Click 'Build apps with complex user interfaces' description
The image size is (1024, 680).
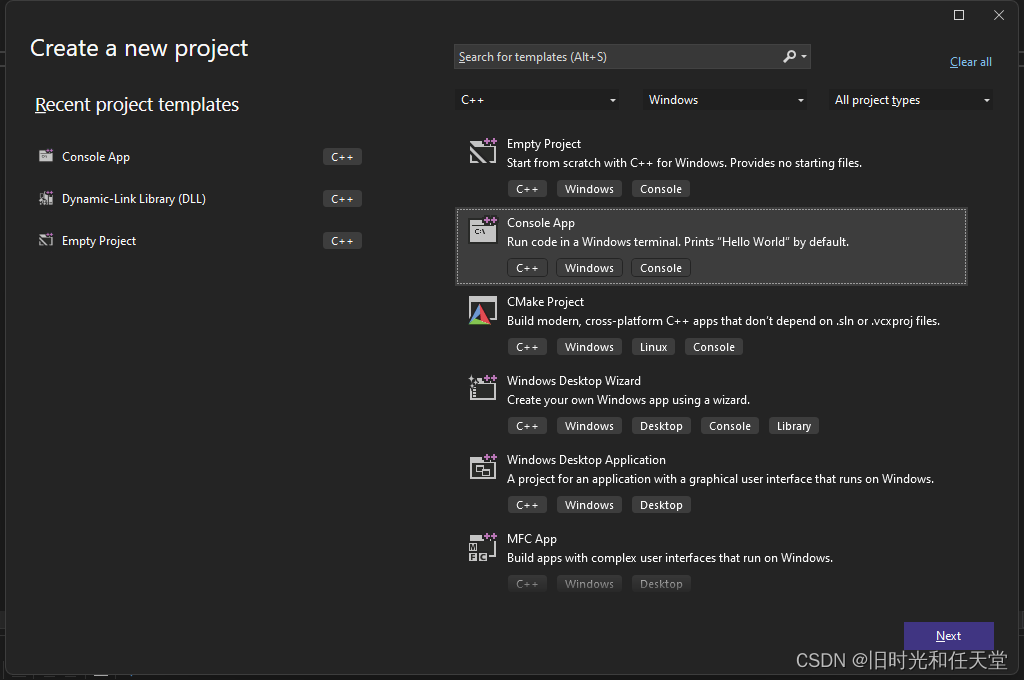[x=669, y=558]
